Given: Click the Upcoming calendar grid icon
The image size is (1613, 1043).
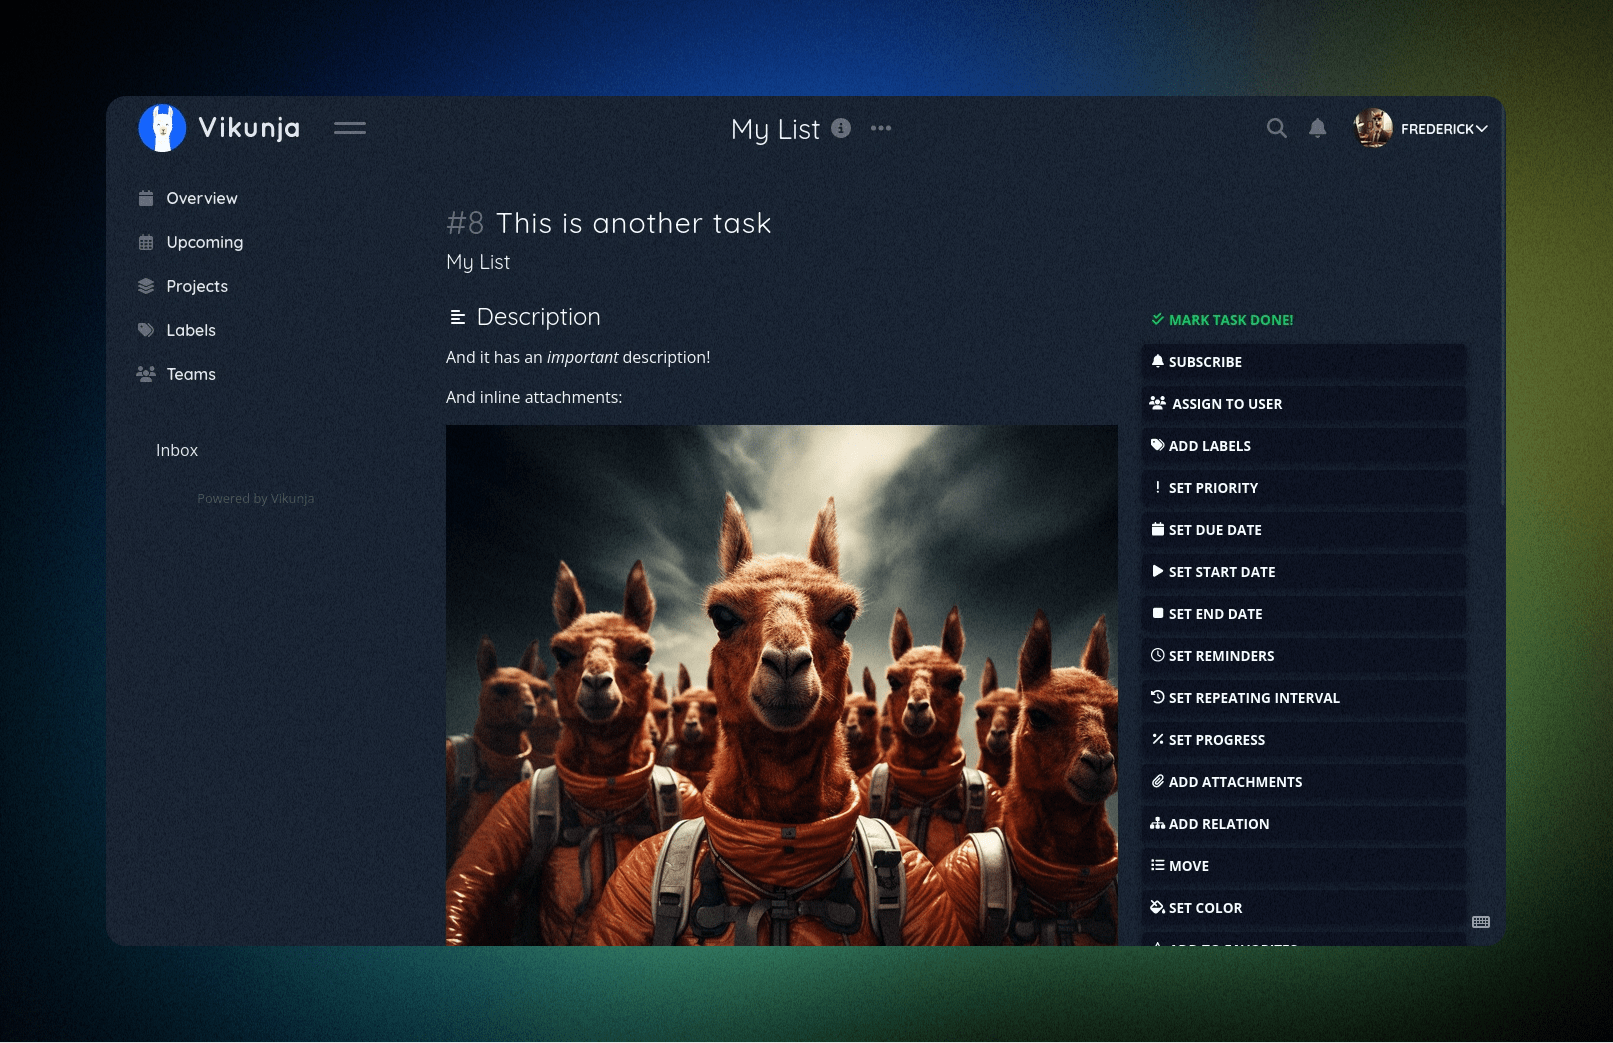Looking at the screenshot, I should click(146, 242).
